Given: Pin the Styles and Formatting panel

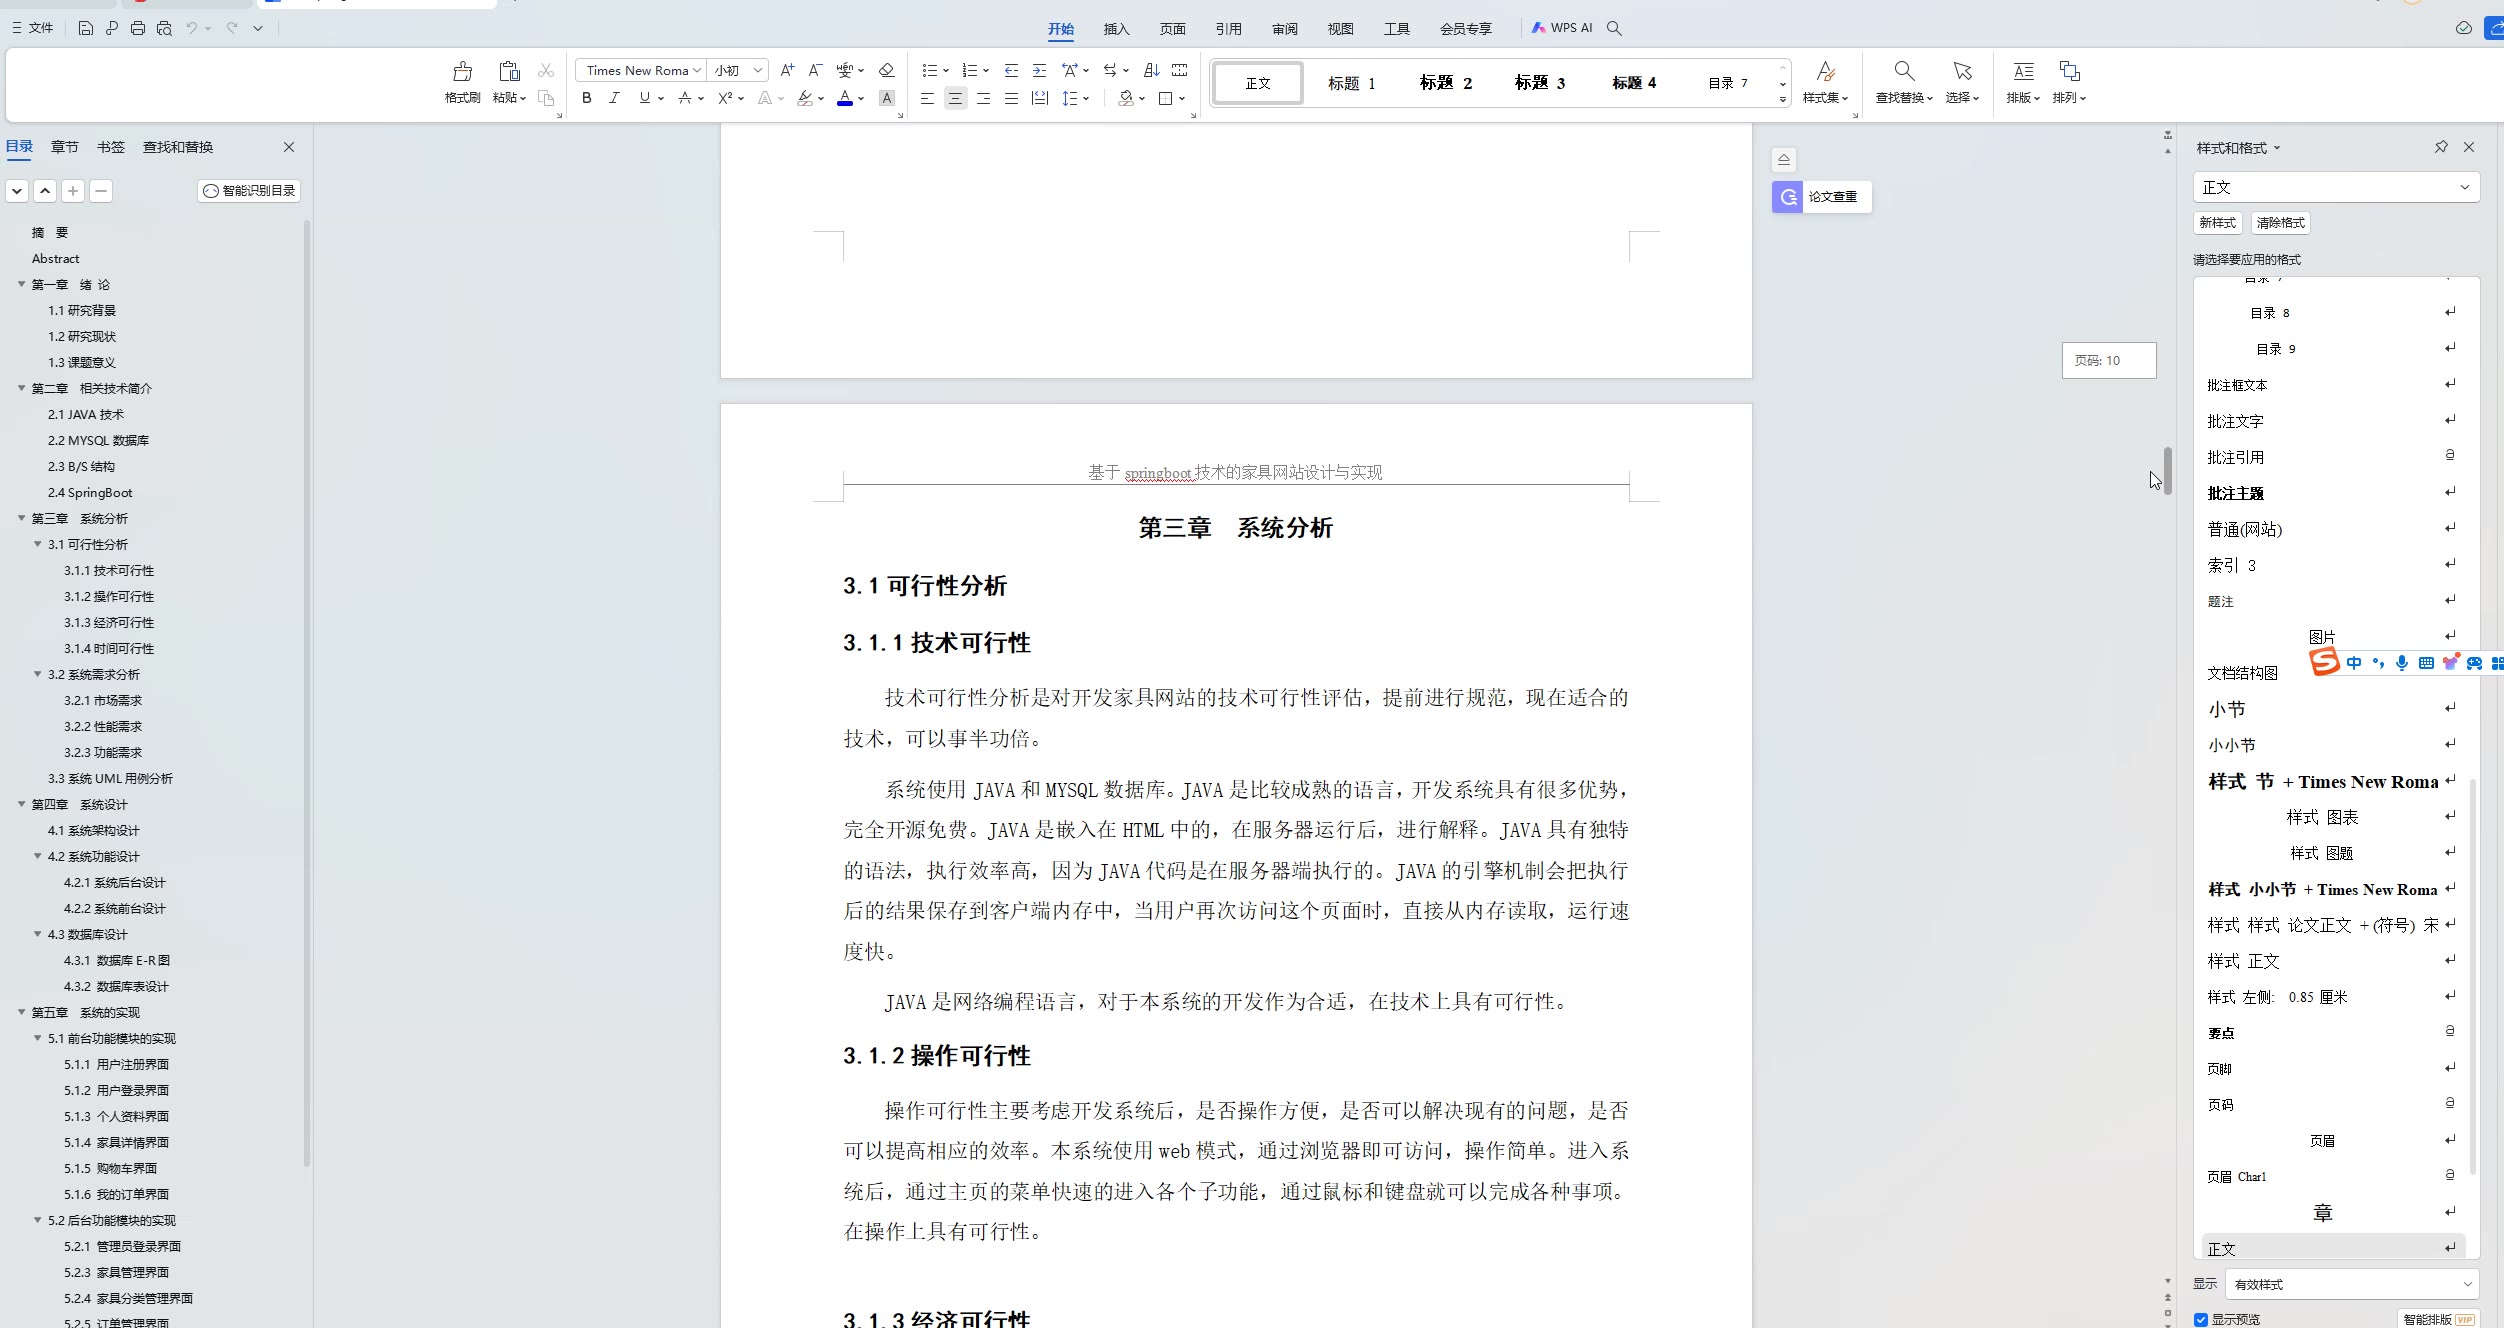Looking at the screenshot, I should [2441, 147].
